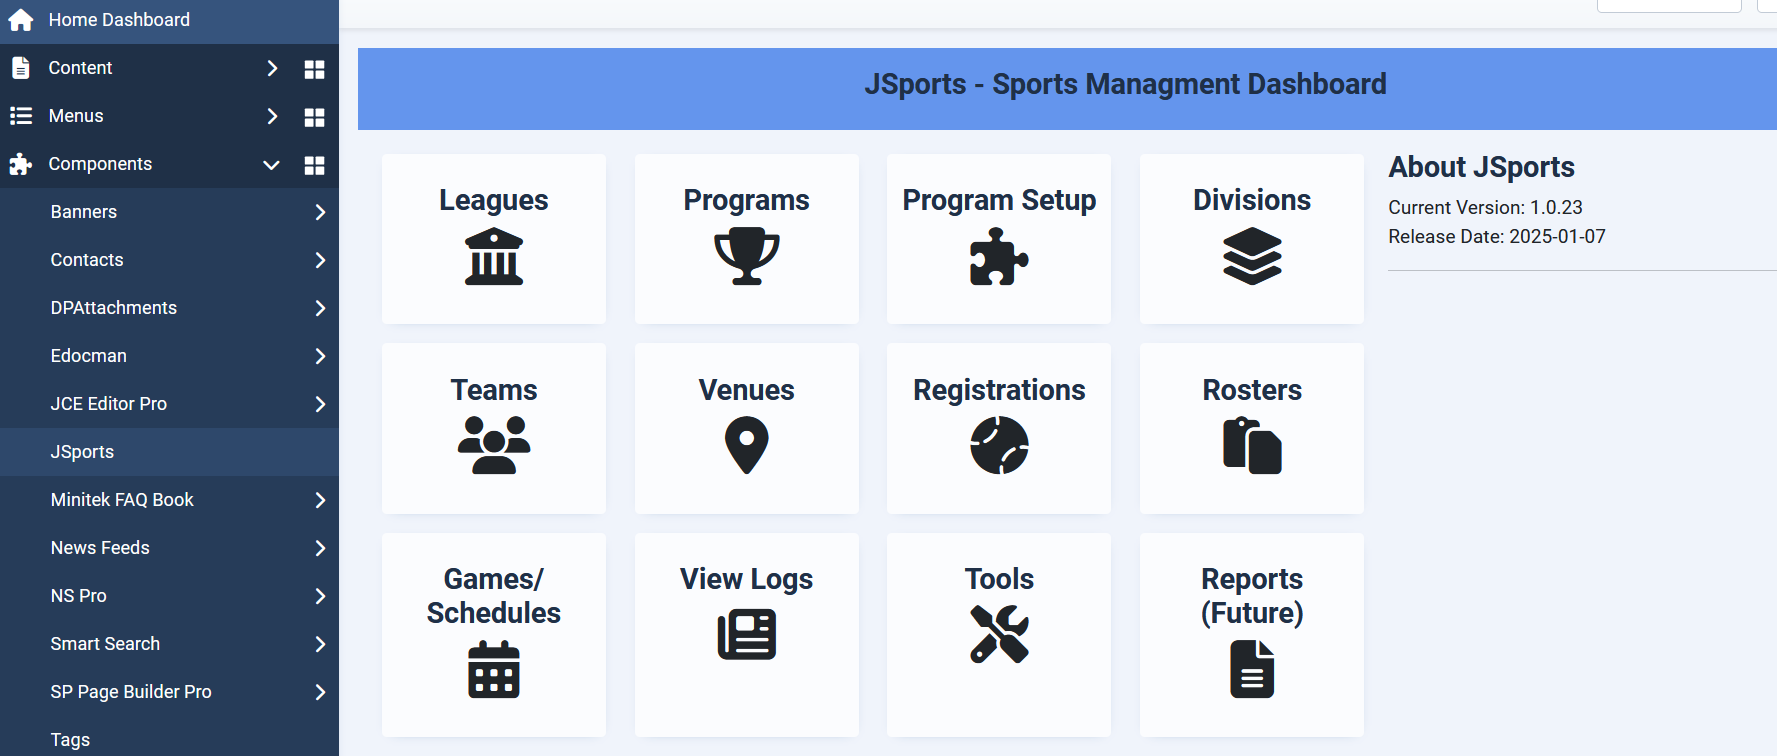Go to Home Dashboard menu item
The height and width of the screenshot is (756, 1777).
pos(170,20)
